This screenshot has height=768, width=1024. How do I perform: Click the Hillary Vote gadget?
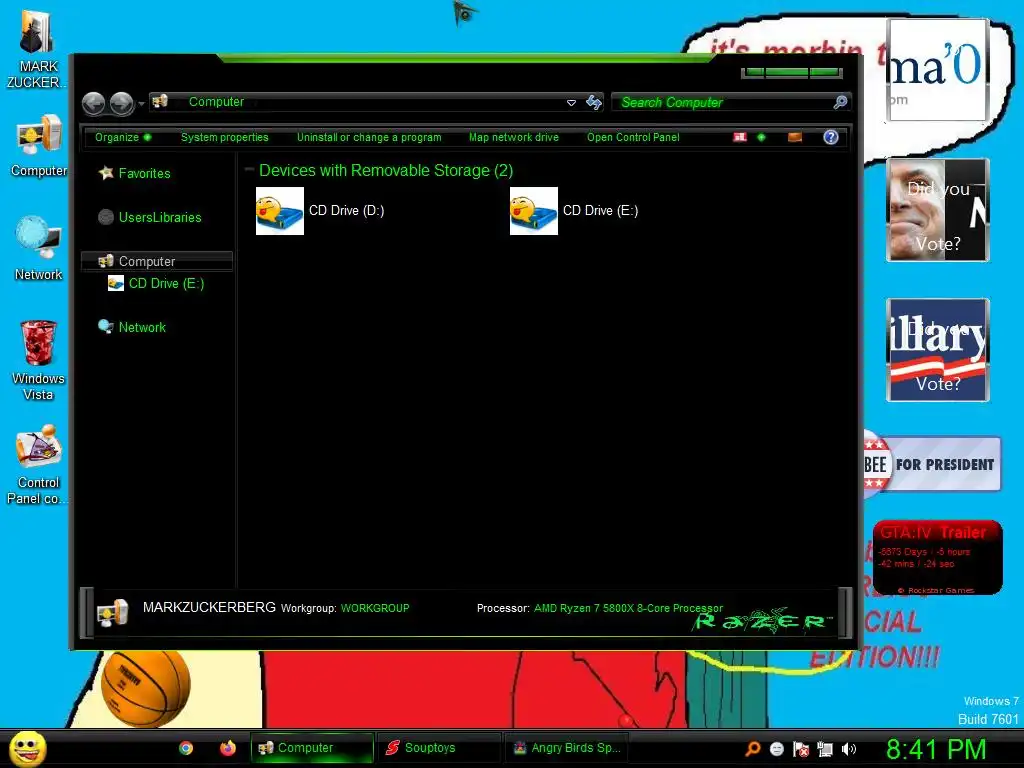coord(938,350)
